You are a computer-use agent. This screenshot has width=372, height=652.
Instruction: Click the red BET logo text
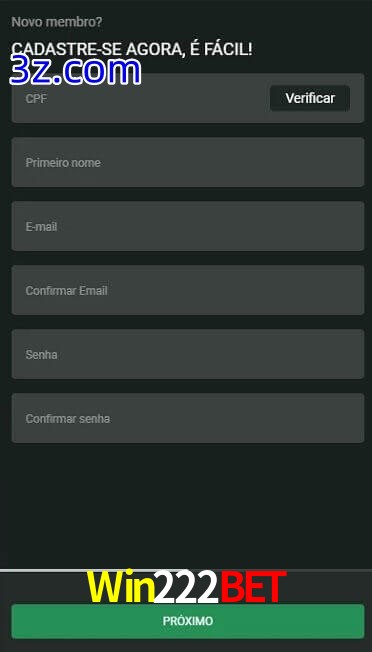coord(253,587)
